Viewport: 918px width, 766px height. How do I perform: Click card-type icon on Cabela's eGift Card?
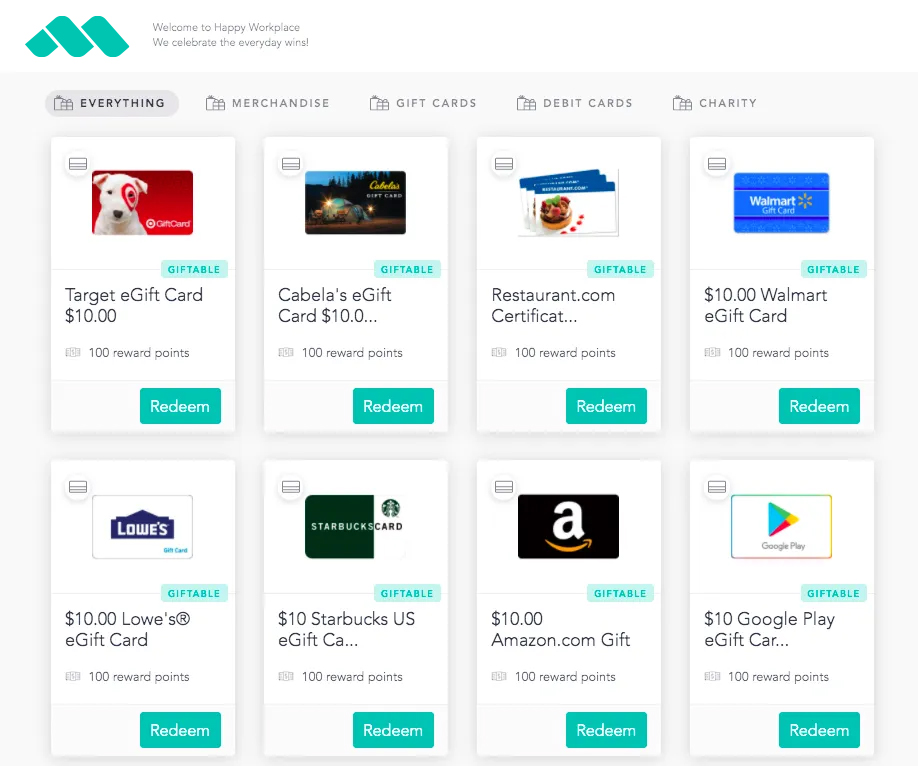point(291,164)
